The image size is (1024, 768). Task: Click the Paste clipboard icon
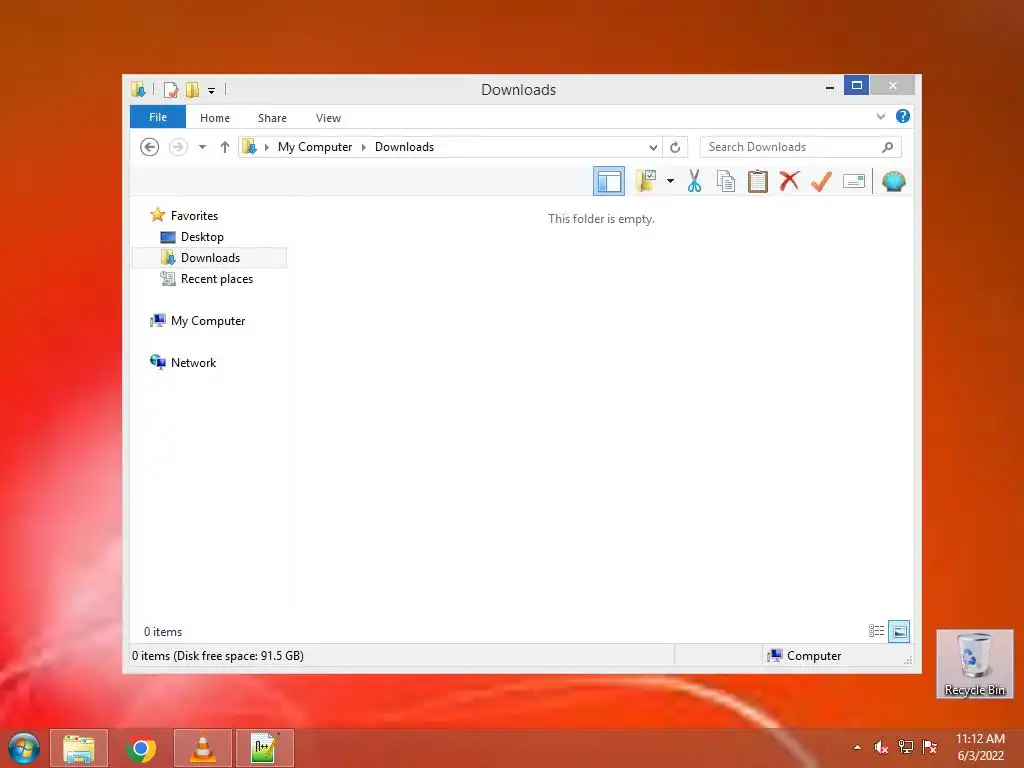click(x=758, y=181)
